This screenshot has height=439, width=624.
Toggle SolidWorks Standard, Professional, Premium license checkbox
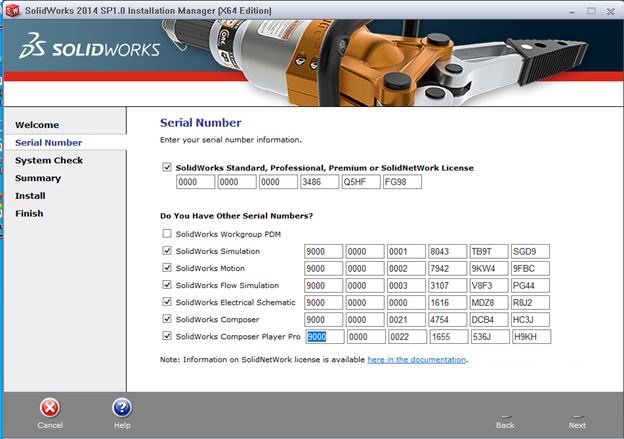[x=167, y=167]
